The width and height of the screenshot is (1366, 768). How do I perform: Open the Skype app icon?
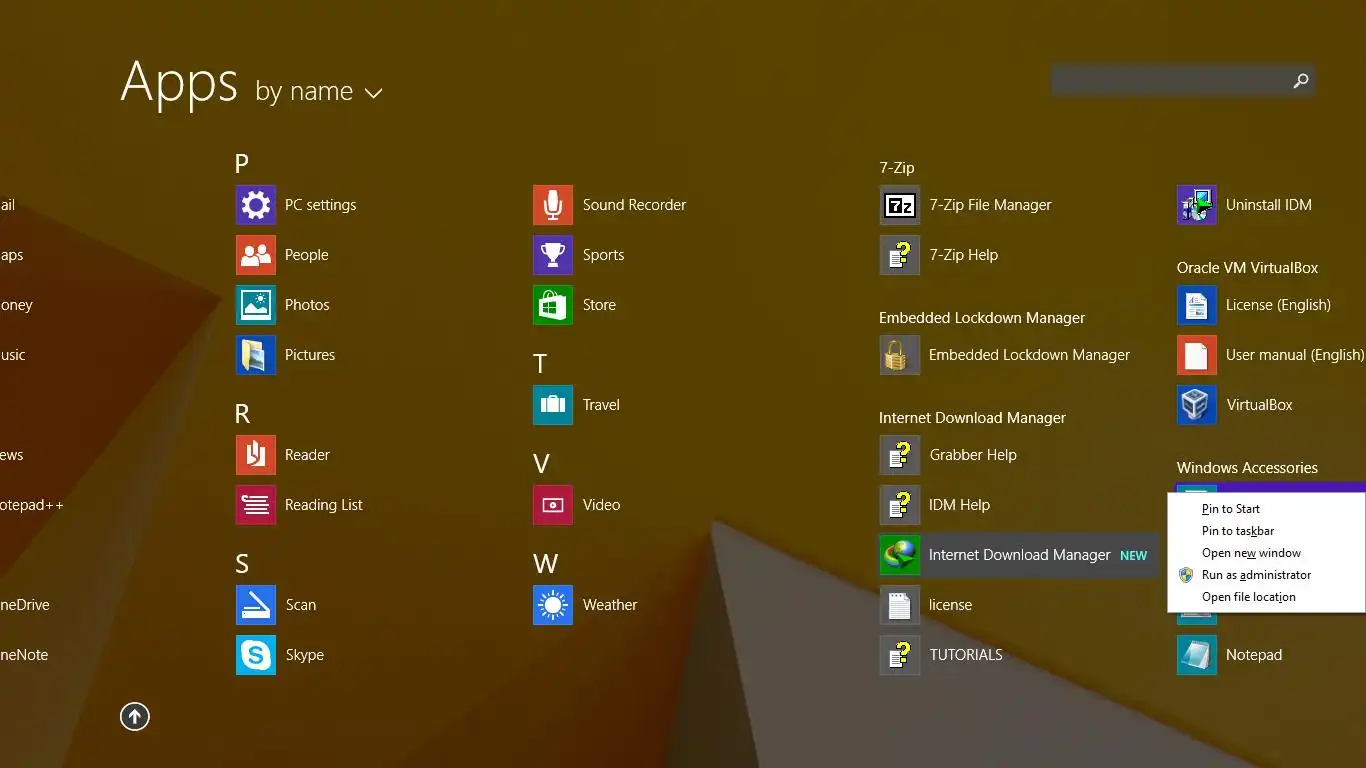tap(256, 655)
